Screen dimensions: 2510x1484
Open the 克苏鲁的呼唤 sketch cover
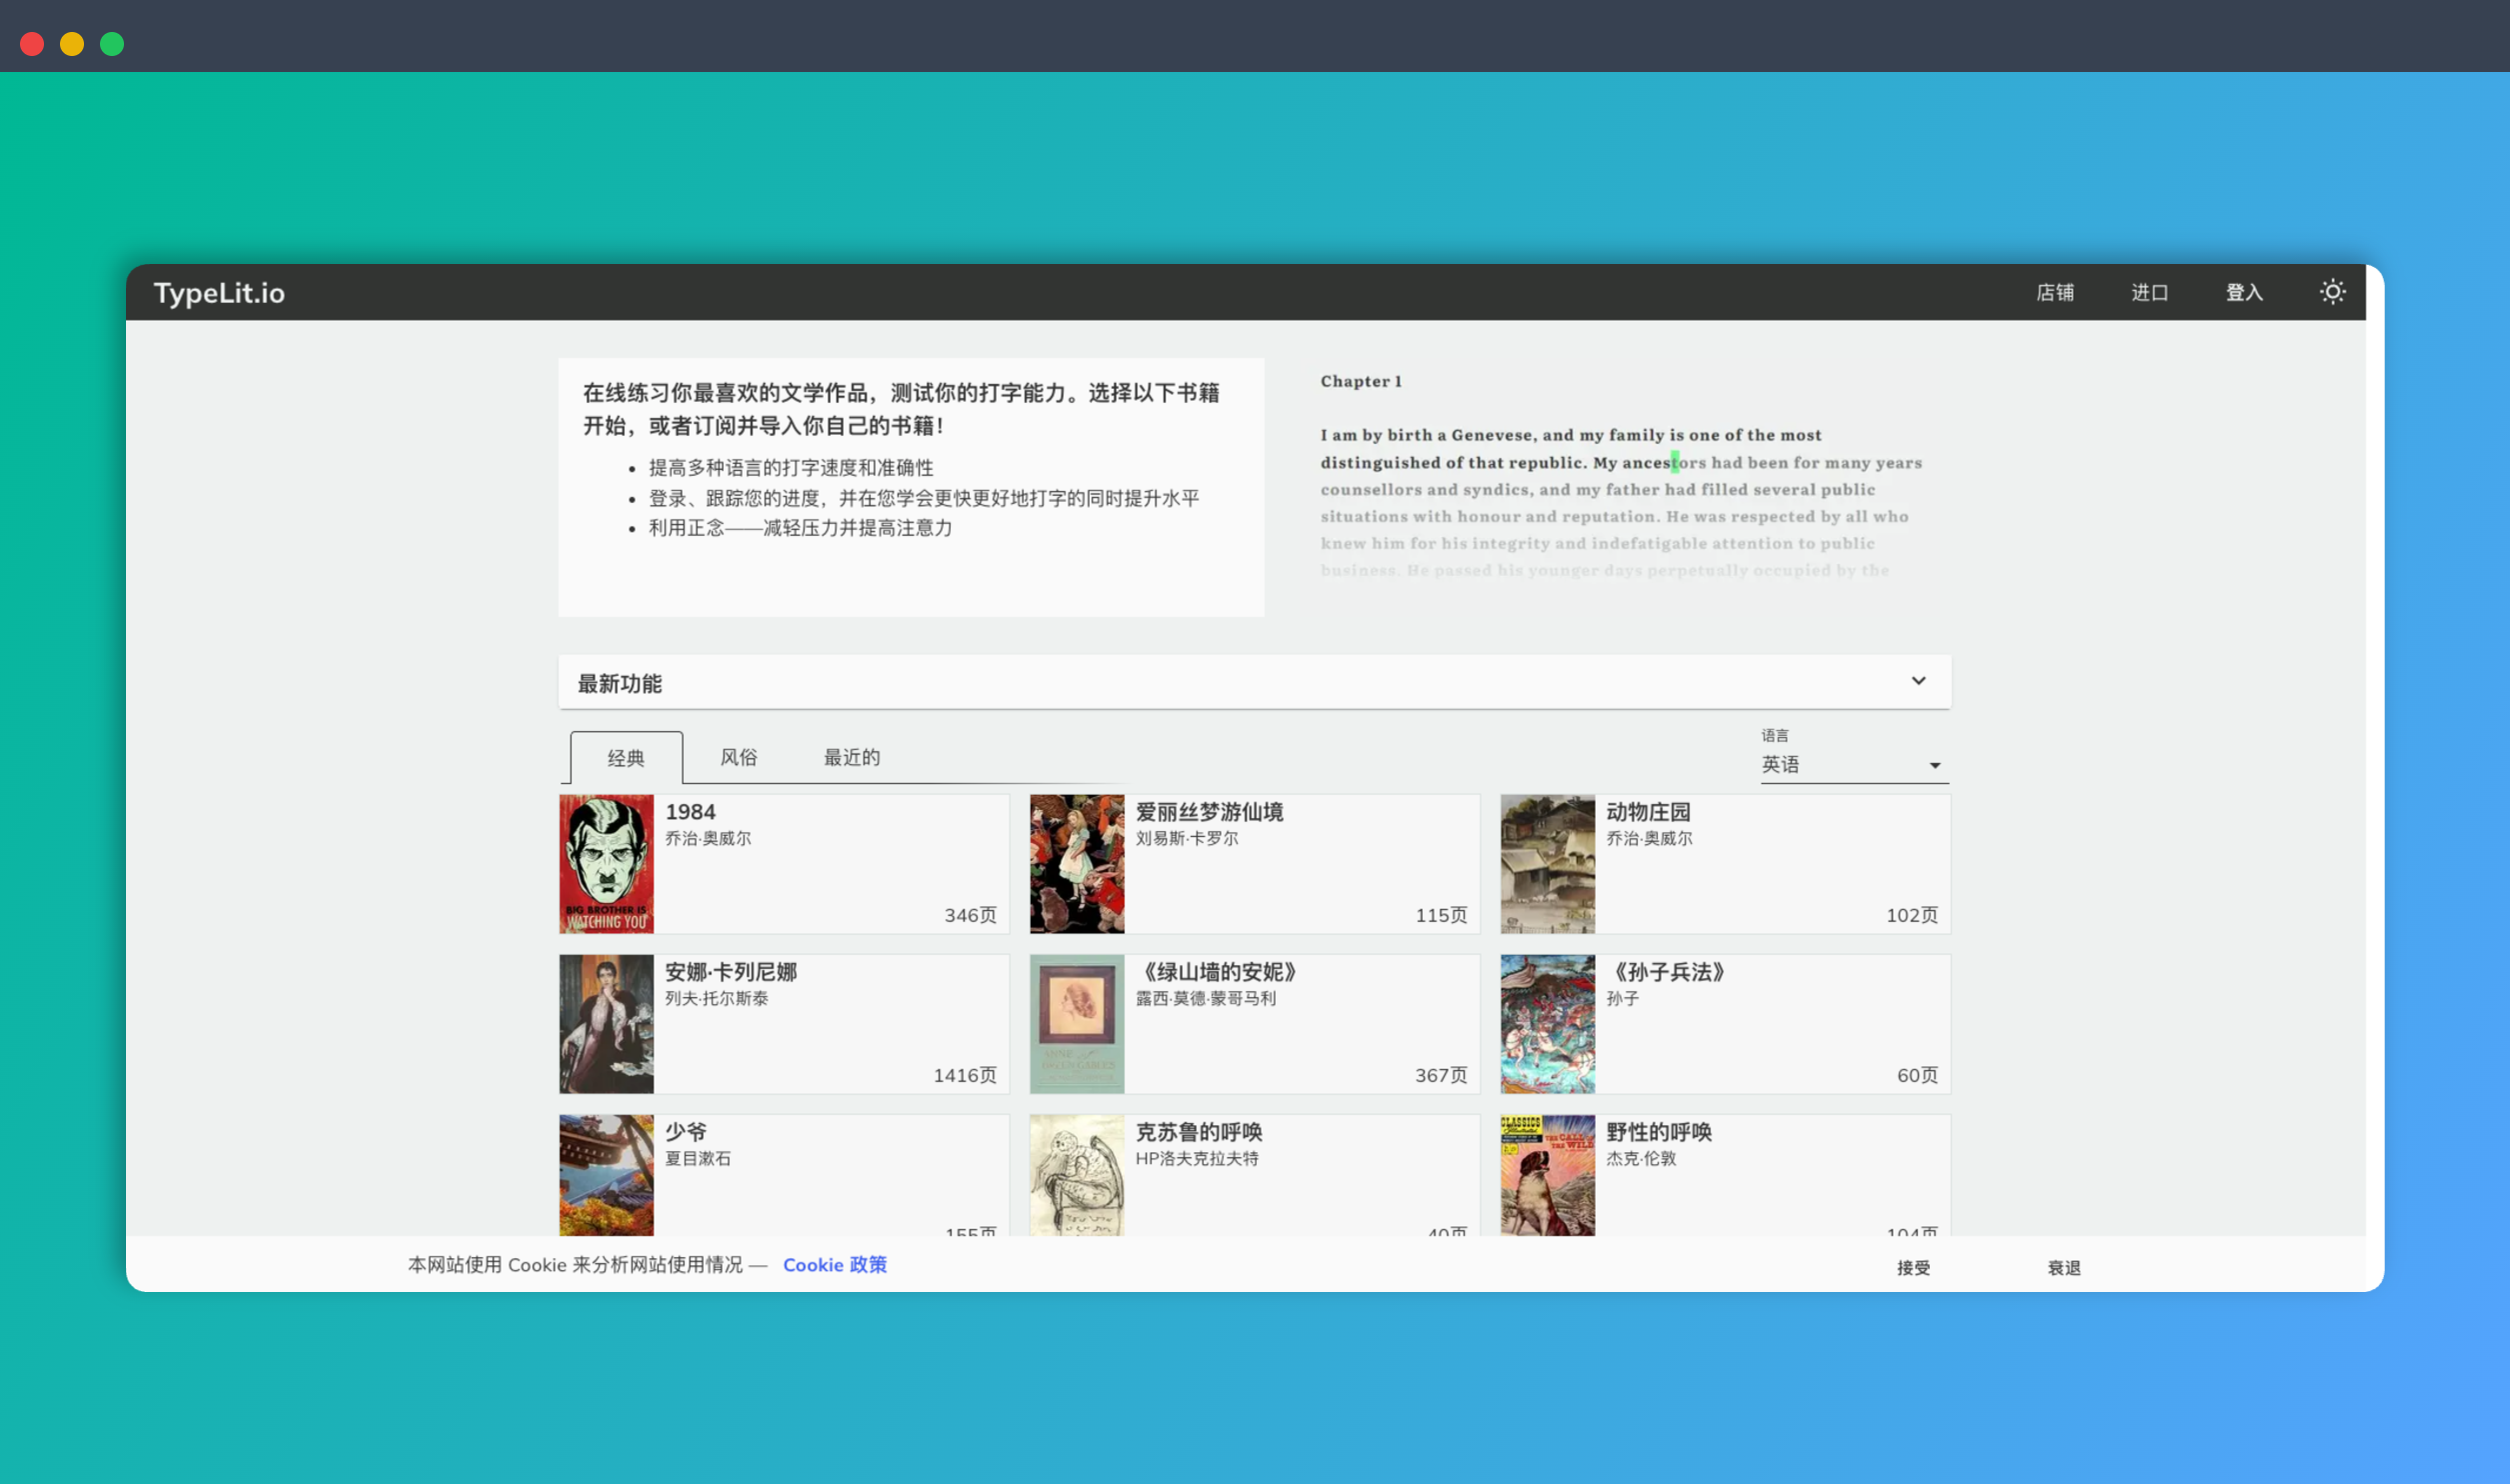(x=1076, y=1180)
